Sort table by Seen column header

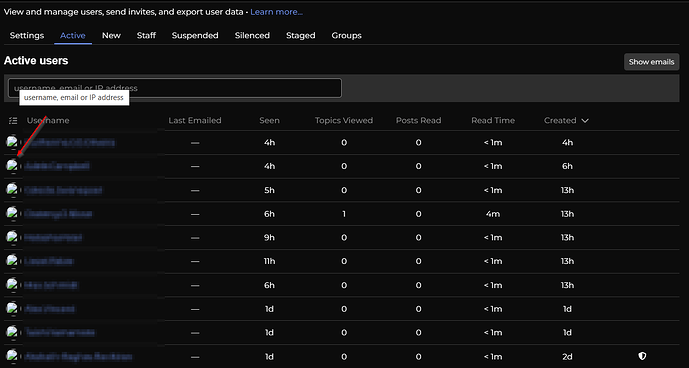click(x=269, y=120)
